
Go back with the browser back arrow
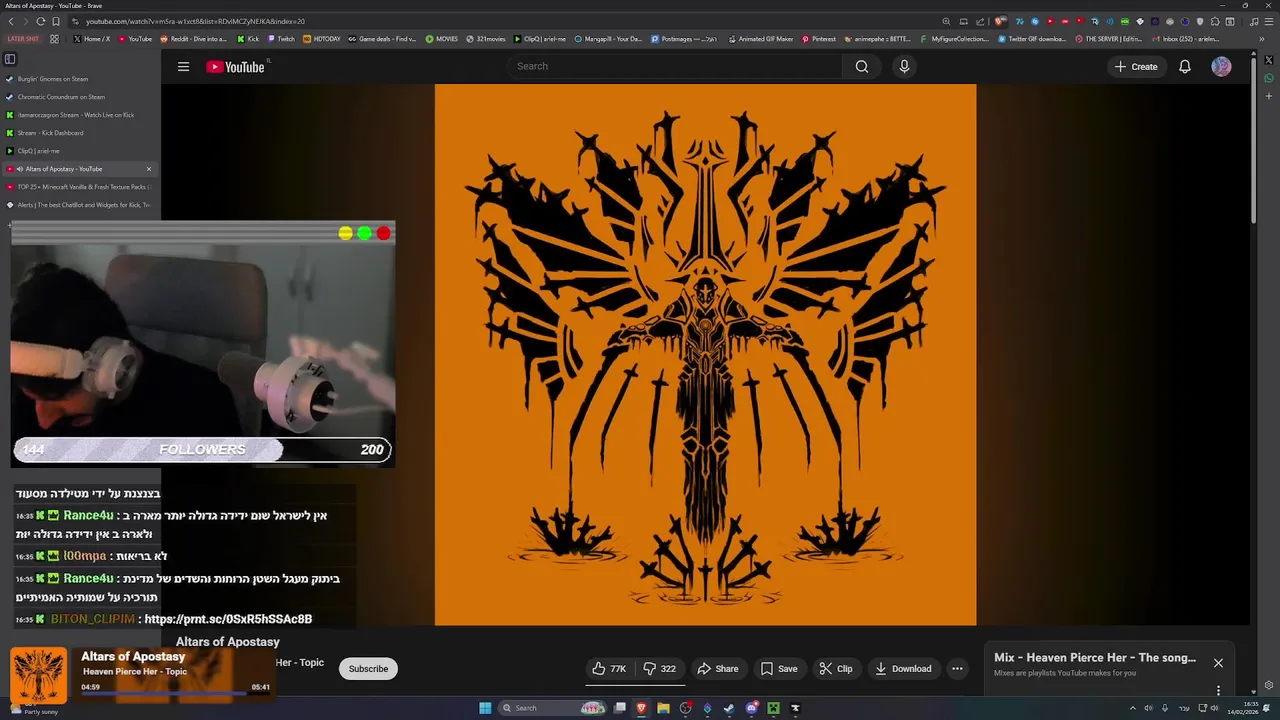click(11, 21)
